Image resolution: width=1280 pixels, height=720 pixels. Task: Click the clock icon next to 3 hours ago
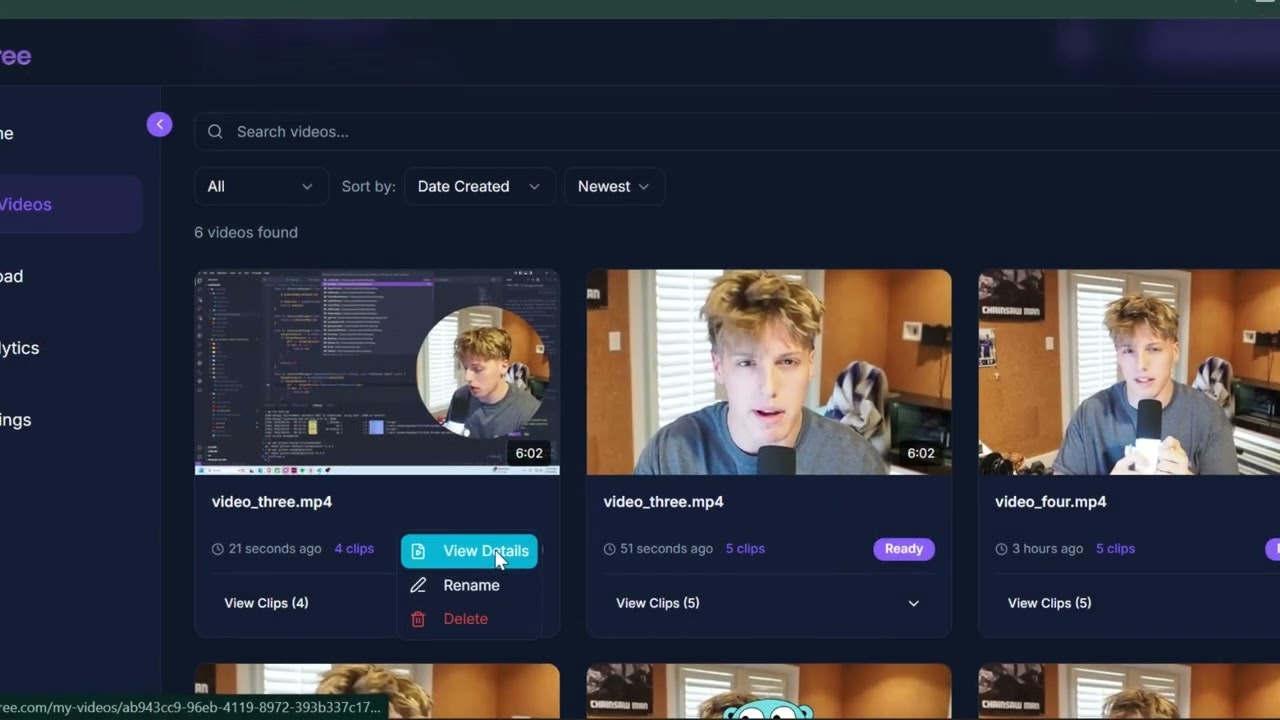[1000, 548]
